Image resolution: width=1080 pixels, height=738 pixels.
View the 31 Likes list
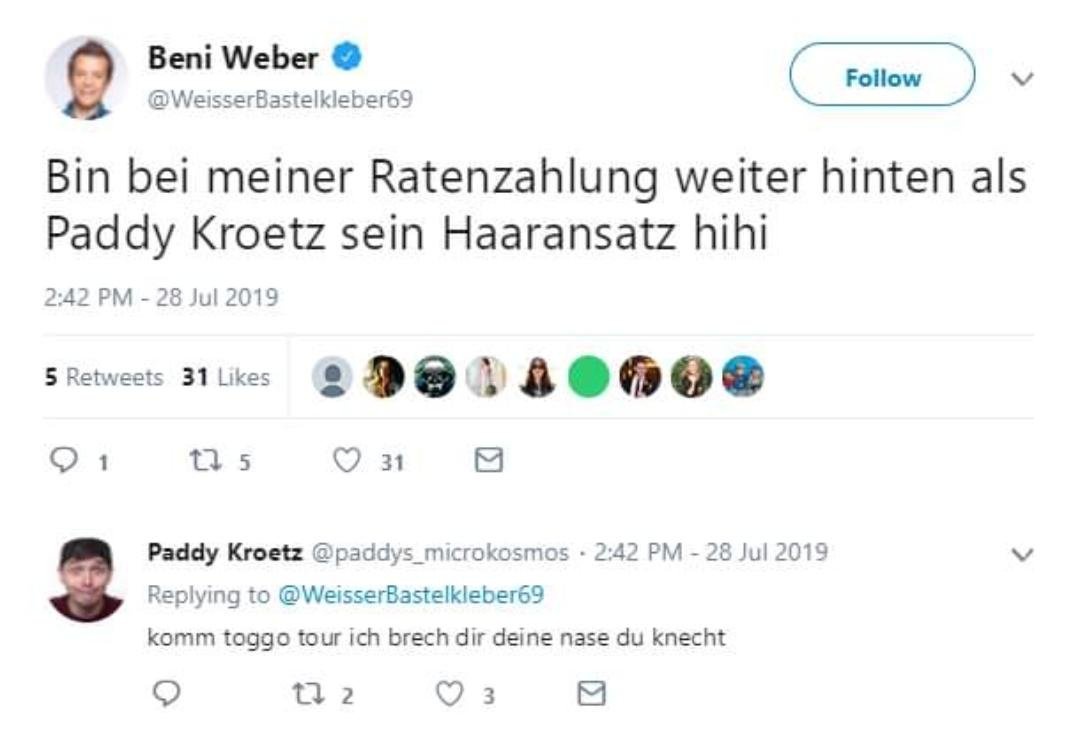point(226,377)
